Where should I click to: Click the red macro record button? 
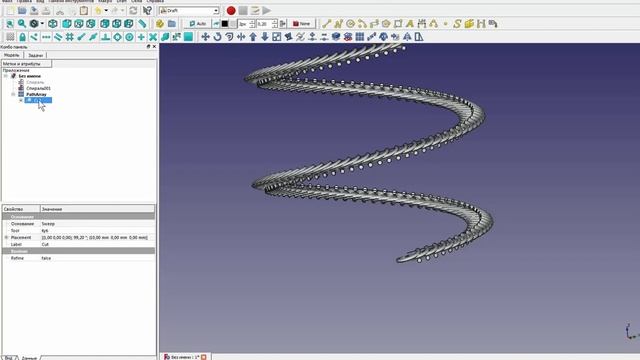[x=231, y=11]
